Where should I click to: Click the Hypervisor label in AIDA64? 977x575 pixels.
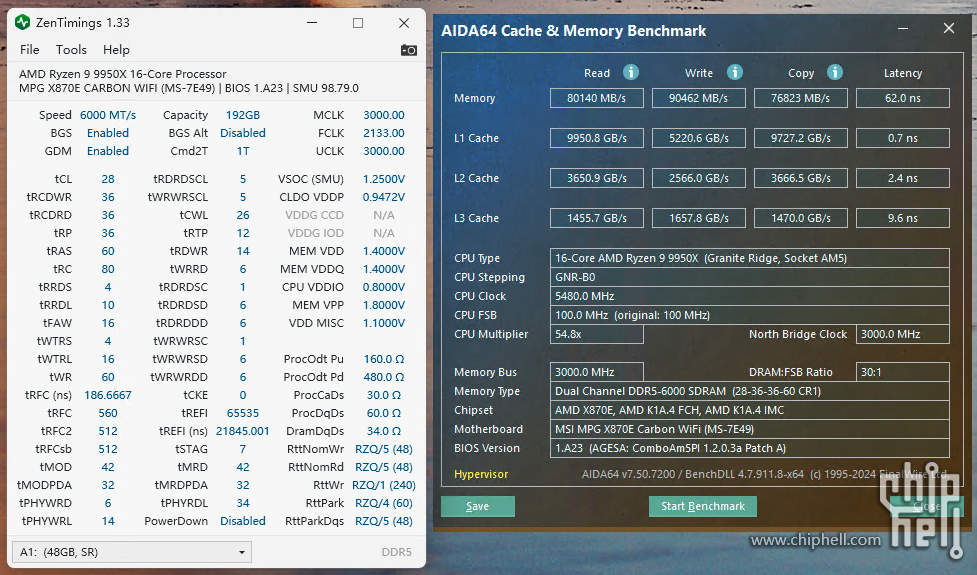[x=481, y=475]
